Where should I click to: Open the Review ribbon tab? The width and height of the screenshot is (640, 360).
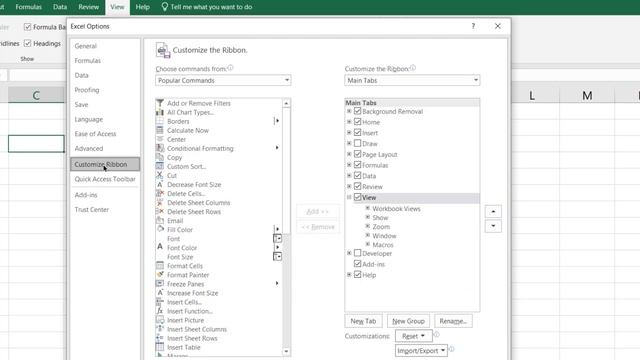click(x=89, y=7)
